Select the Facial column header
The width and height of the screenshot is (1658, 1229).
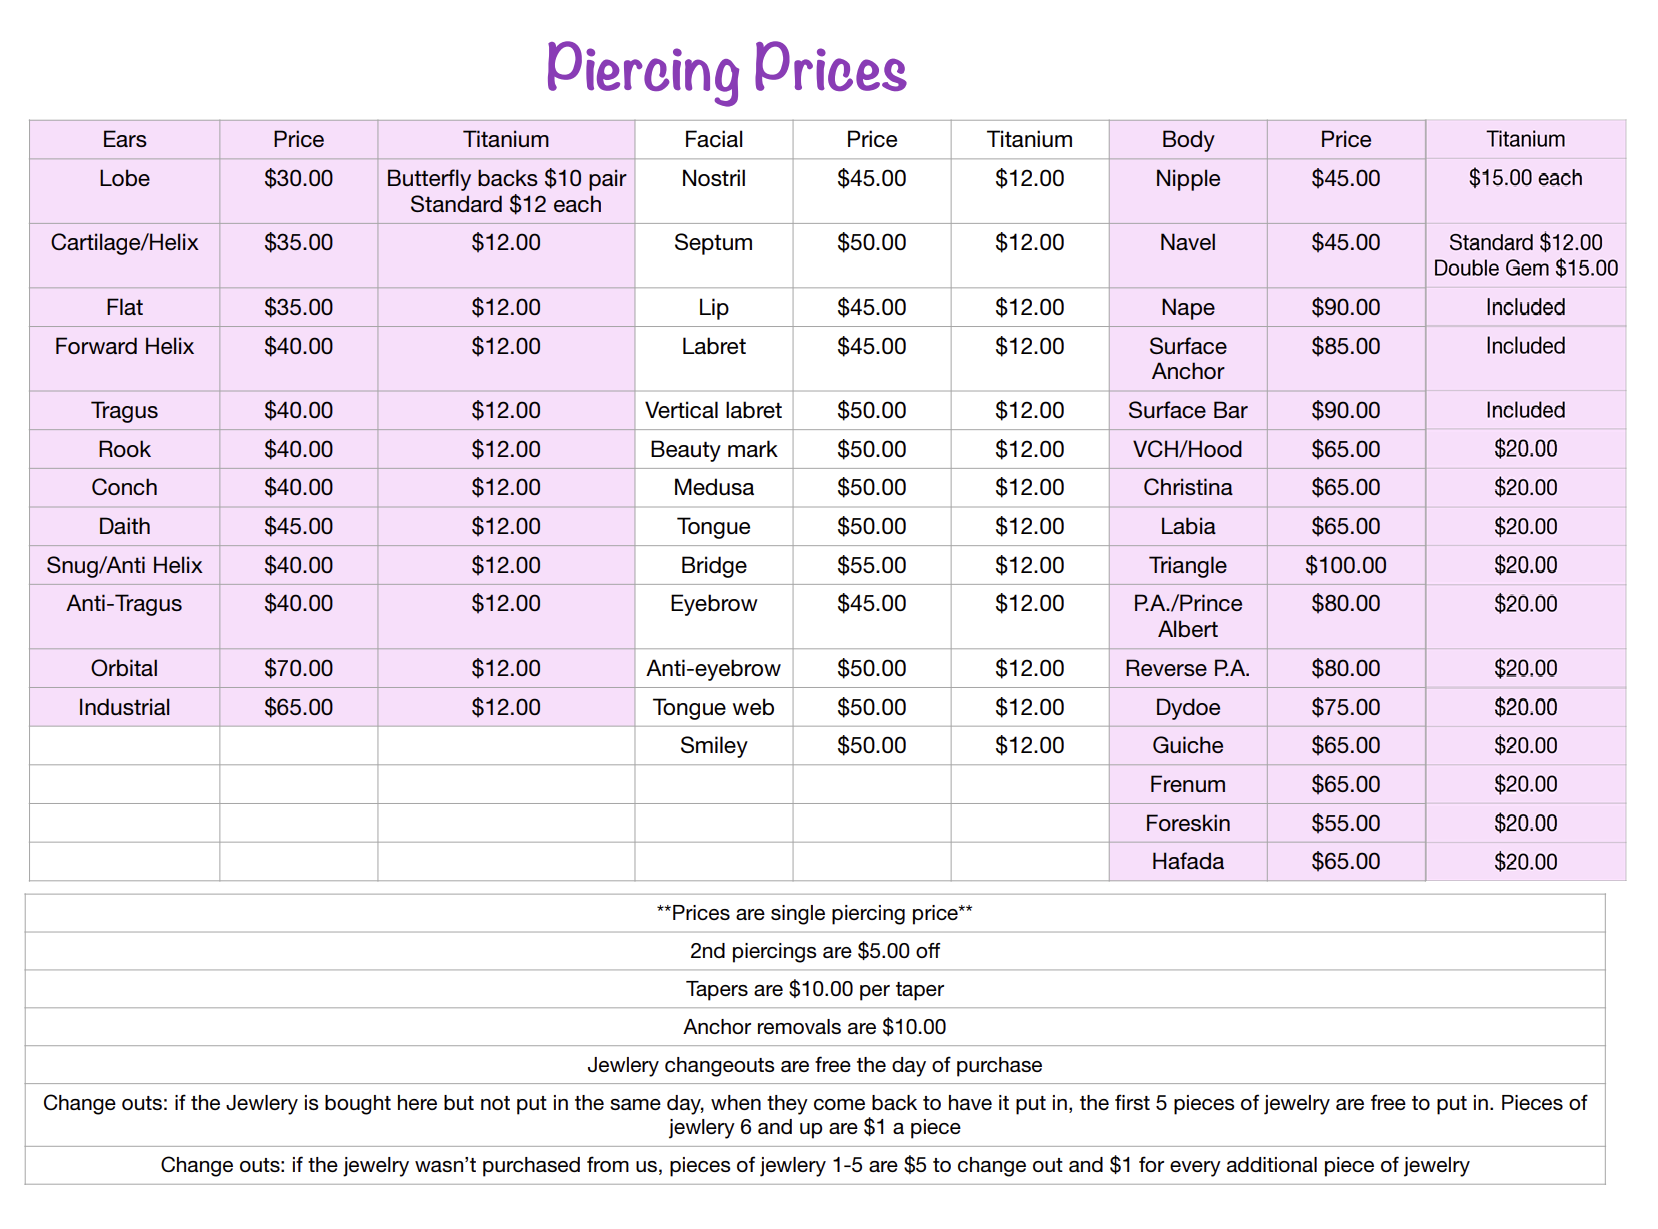click(713, 140)
